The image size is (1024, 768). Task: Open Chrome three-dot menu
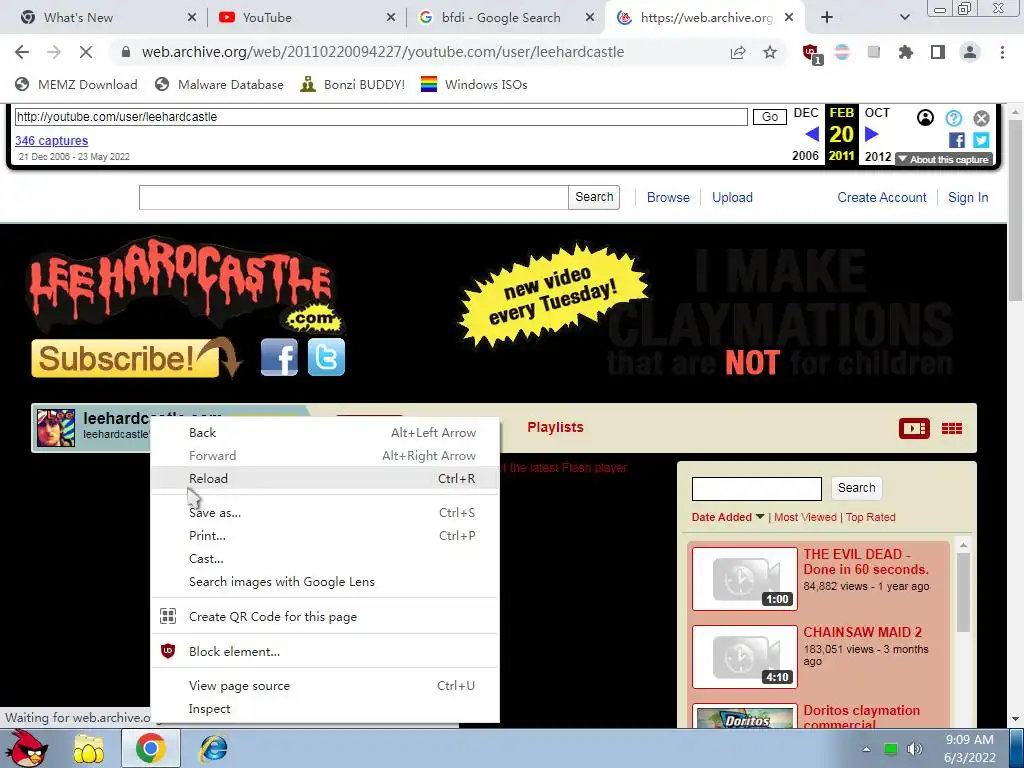[1002, 52]
